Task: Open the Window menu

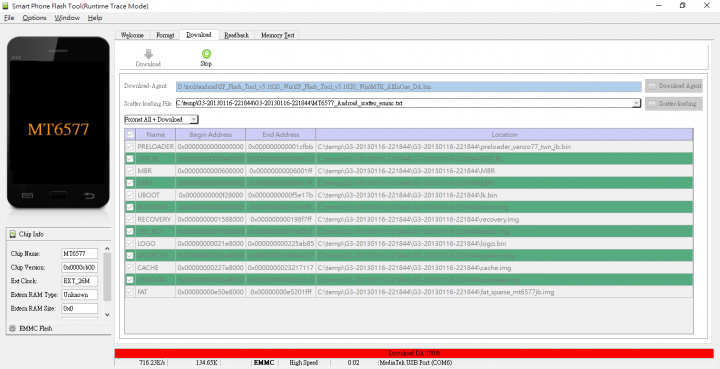Action: pos(67,18)
